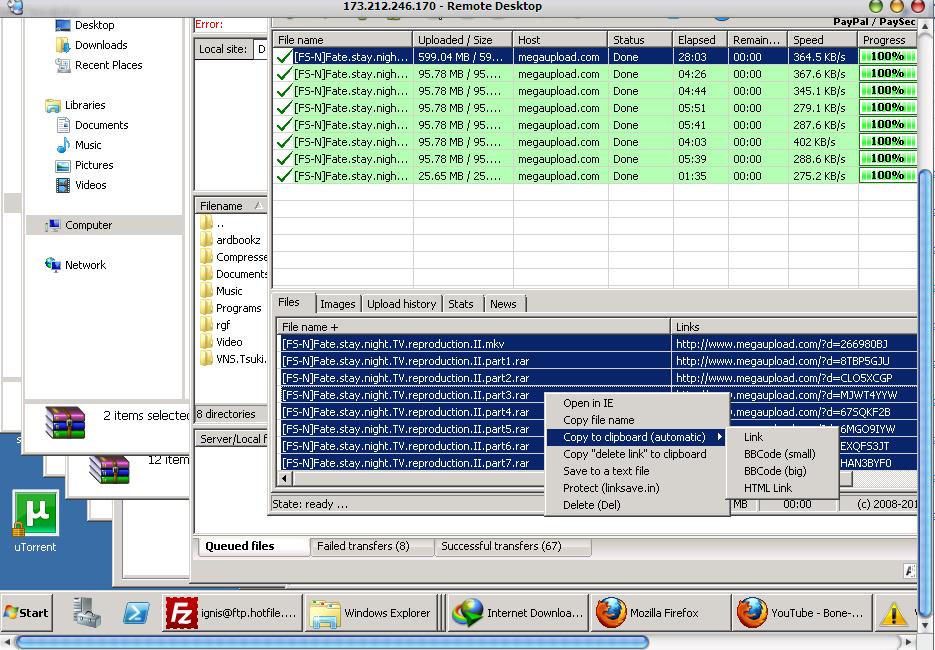The image size is (935, 650).
Task: Open Music library in Explorer sidebar
Action: click(79, 146)
